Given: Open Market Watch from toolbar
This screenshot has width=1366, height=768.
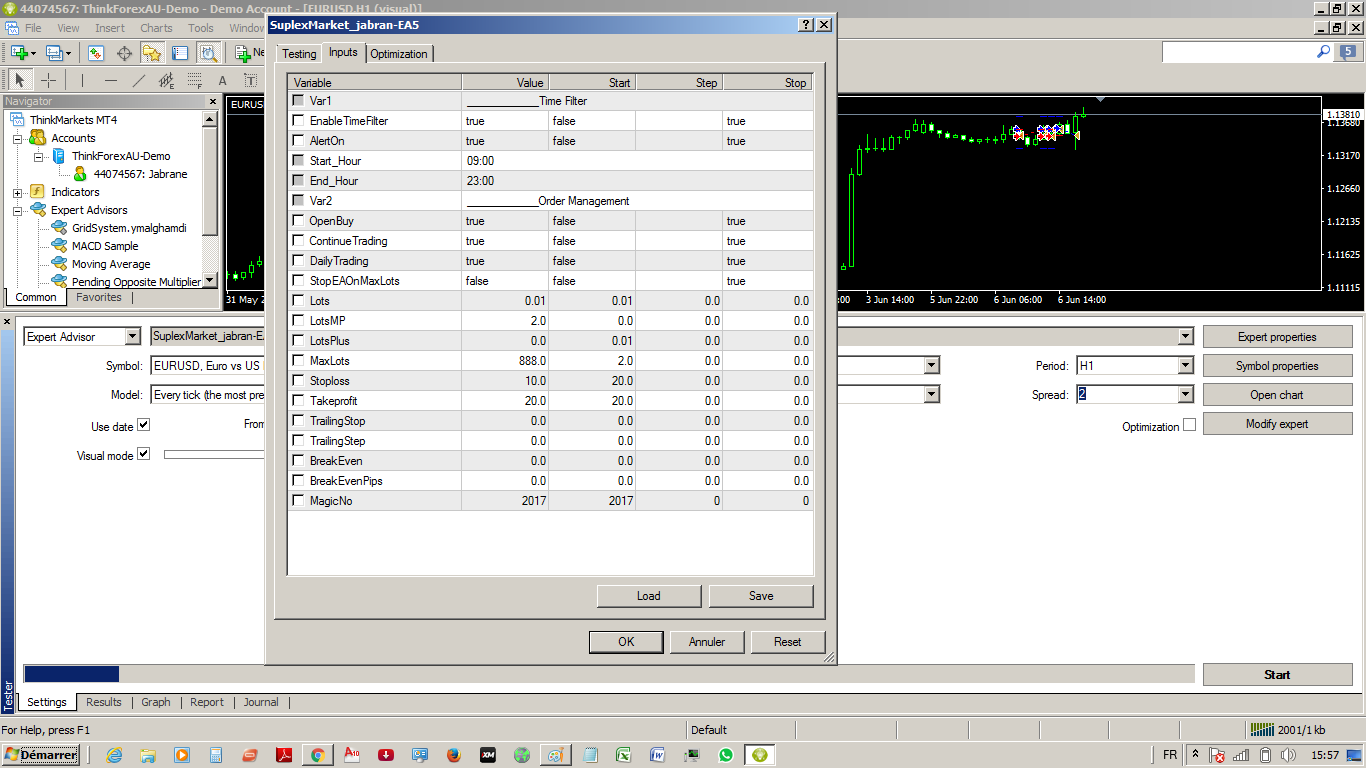Looking at the screenshot, I should click(96, 53).
